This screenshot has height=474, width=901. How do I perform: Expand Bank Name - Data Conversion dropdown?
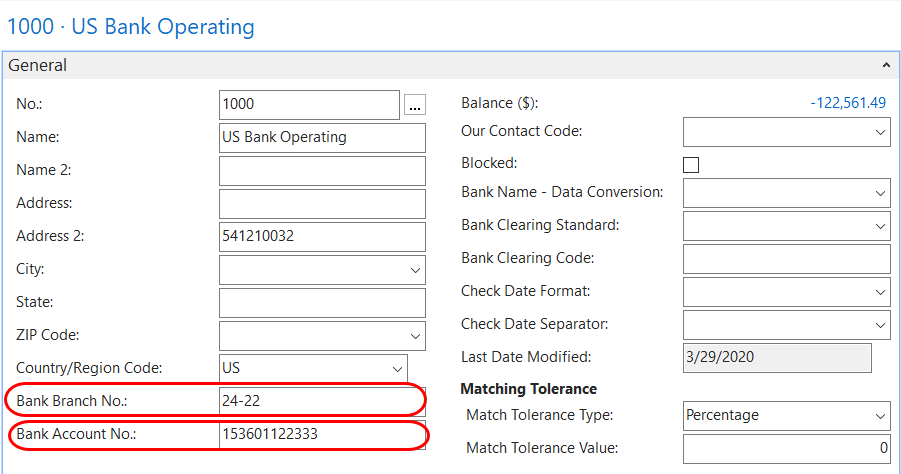tap(880, 193)
